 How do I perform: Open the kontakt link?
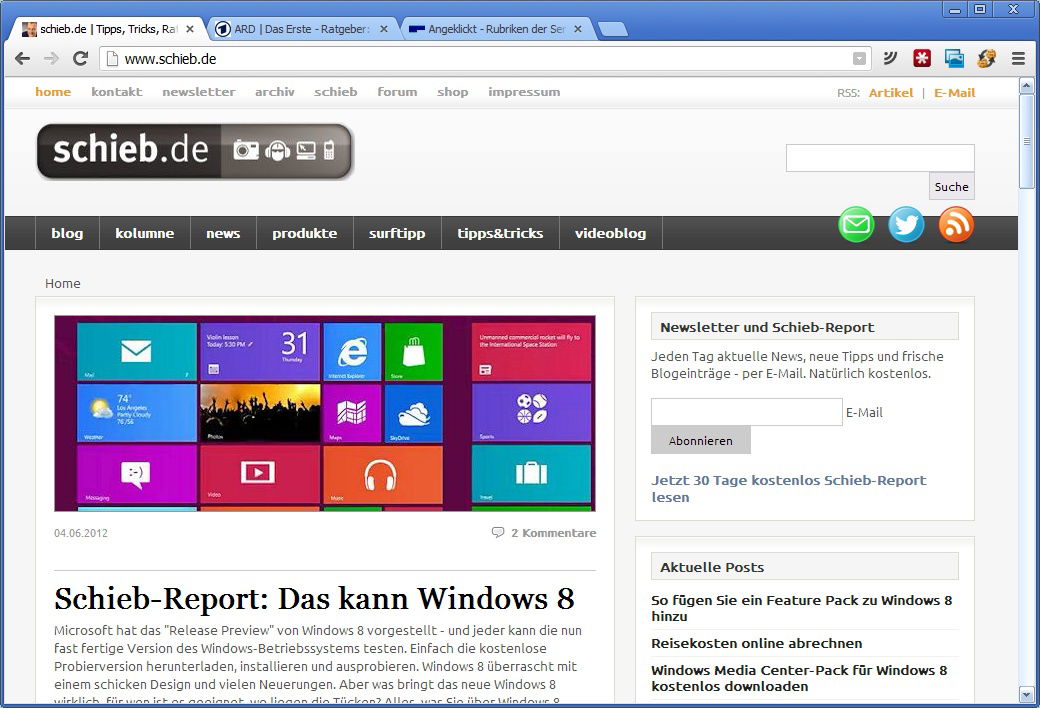tap(117, 92)
